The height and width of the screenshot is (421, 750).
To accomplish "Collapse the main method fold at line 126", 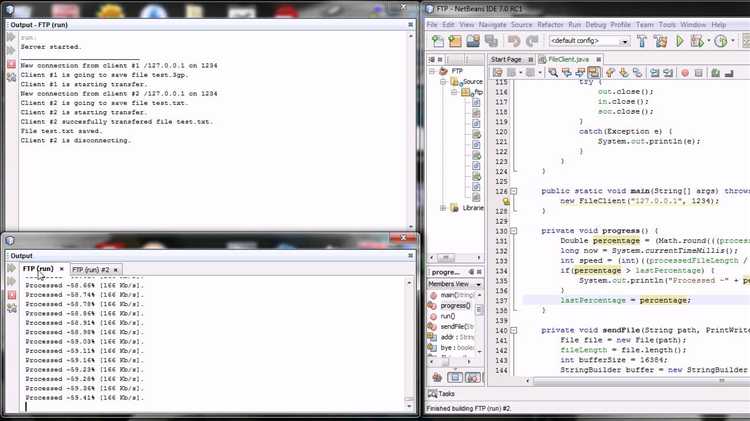I will tap(513, 191).
